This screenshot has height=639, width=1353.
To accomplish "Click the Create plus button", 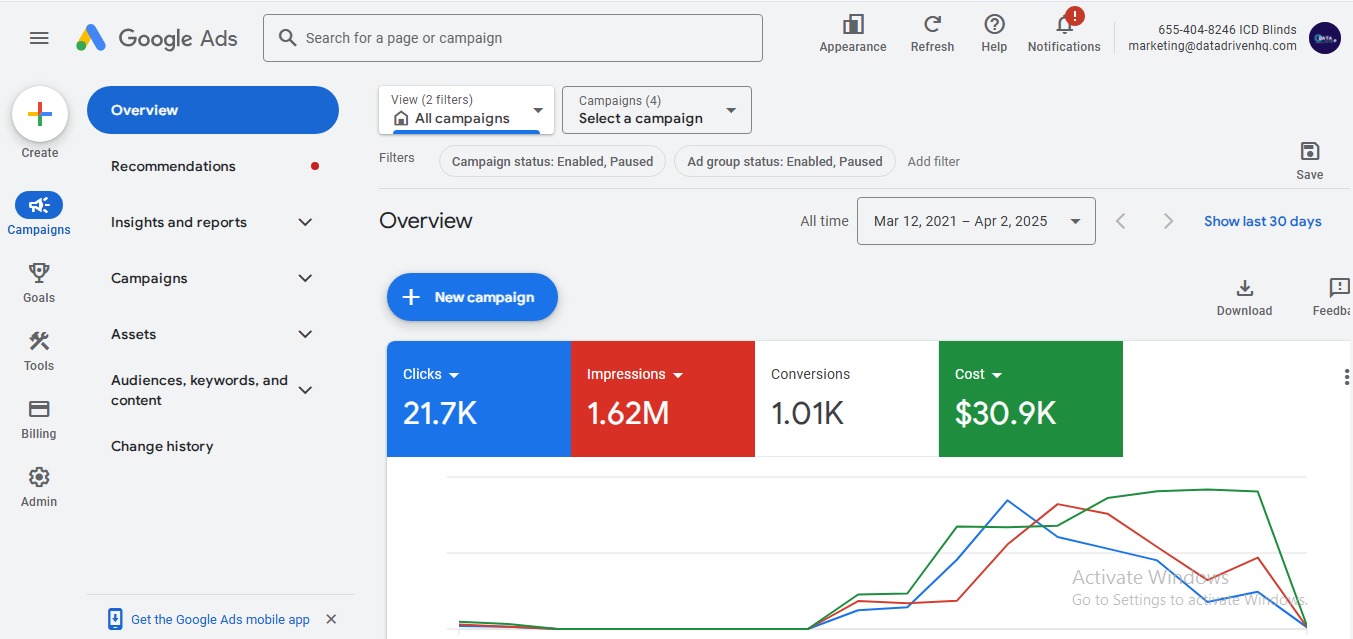I will click(x=40, y=114).
